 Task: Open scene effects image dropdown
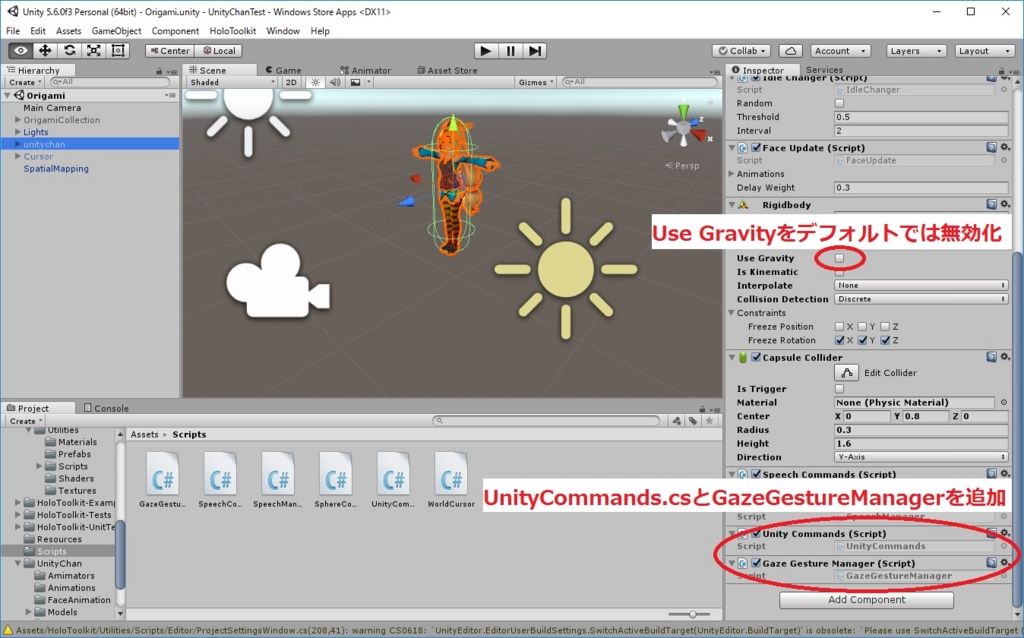pyautogui.click(x=359, y=82)
